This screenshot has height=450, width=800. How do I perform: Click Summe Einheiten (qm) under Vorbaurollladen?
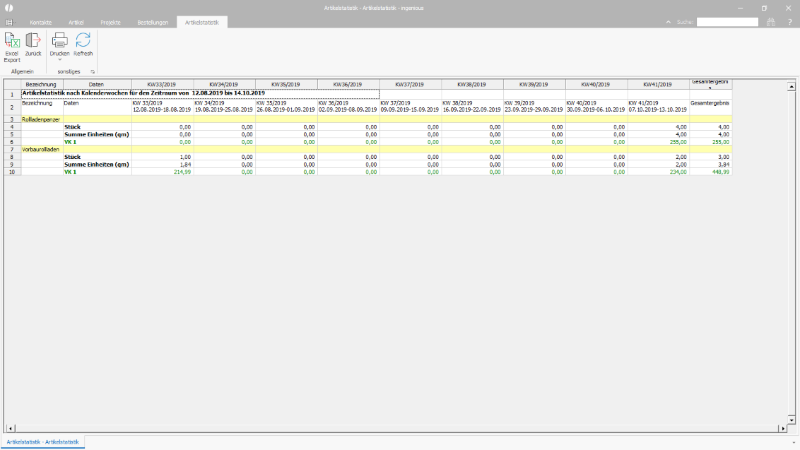tap(96, 164)
